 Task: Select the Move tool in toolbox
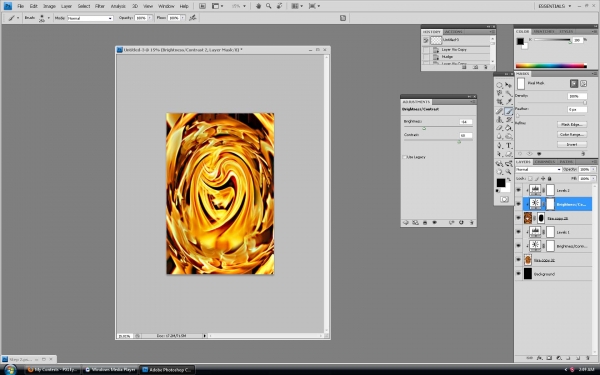pos(508,85)
